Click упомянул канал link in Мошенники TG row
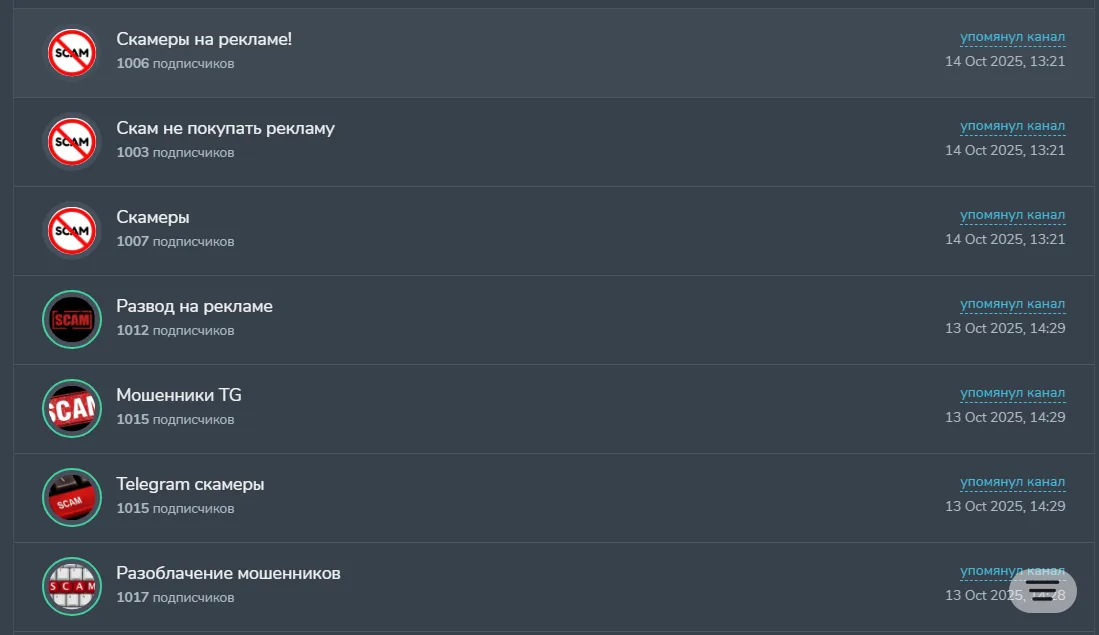1099x635 pixels. (x=1012, y=393)
